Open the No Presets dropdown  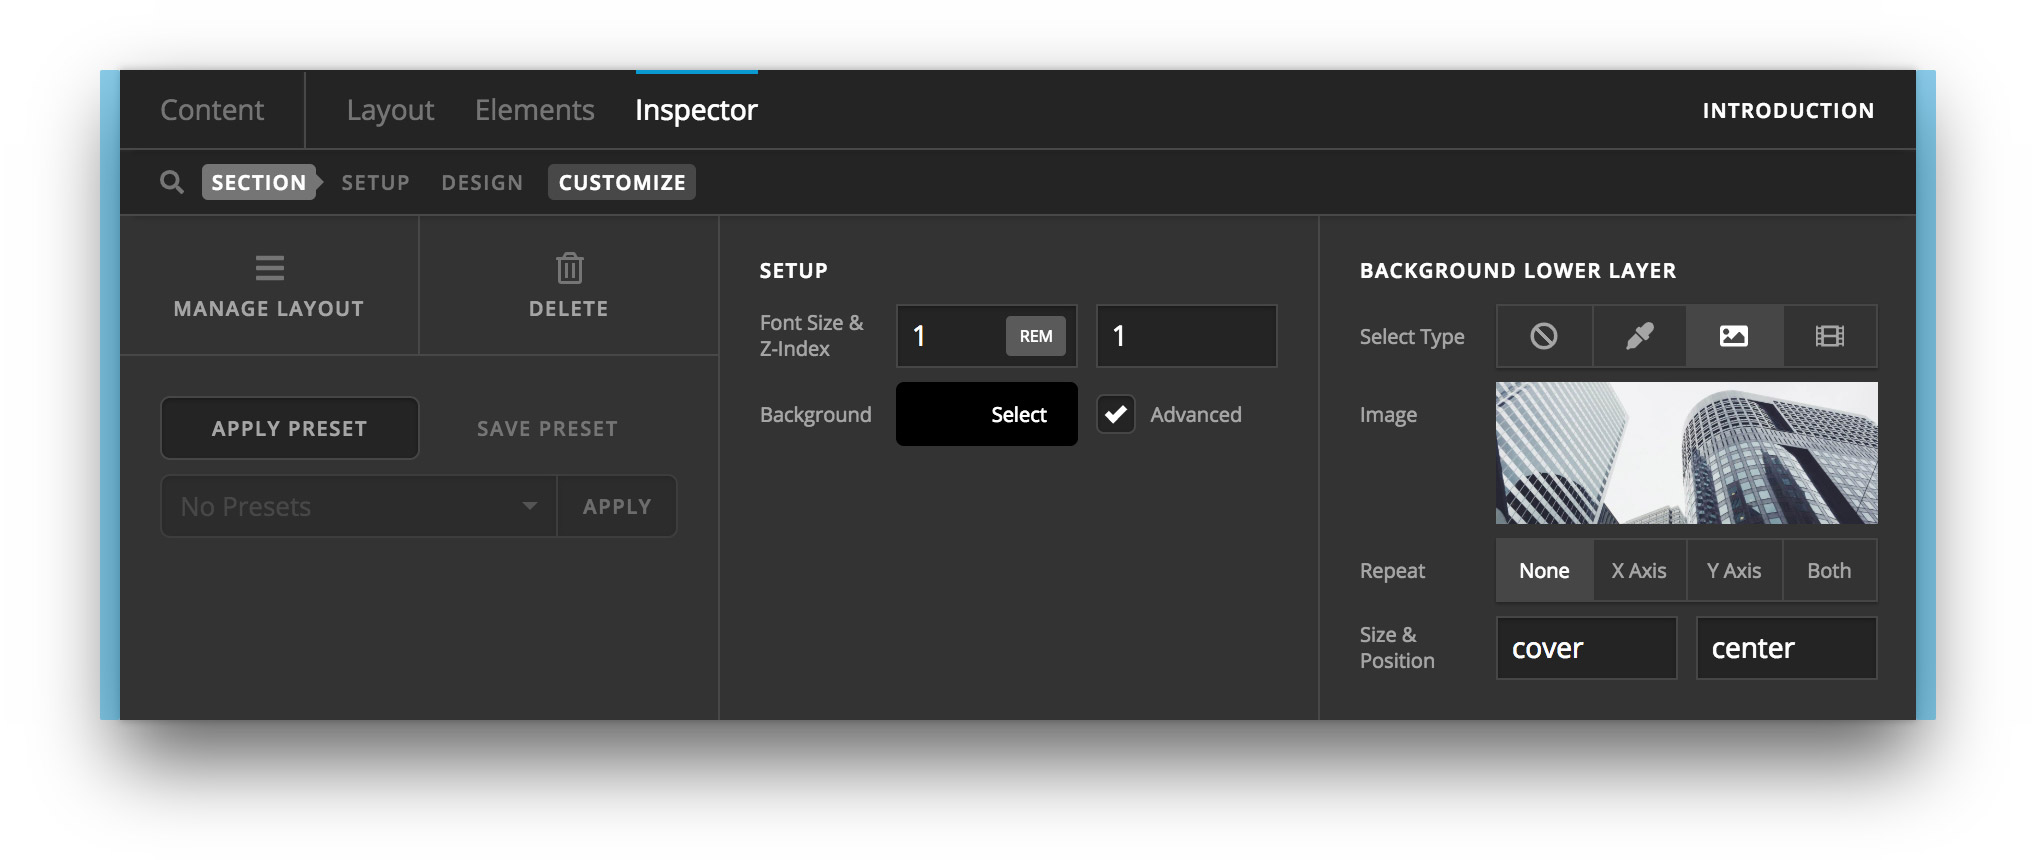tap(359, 506)
